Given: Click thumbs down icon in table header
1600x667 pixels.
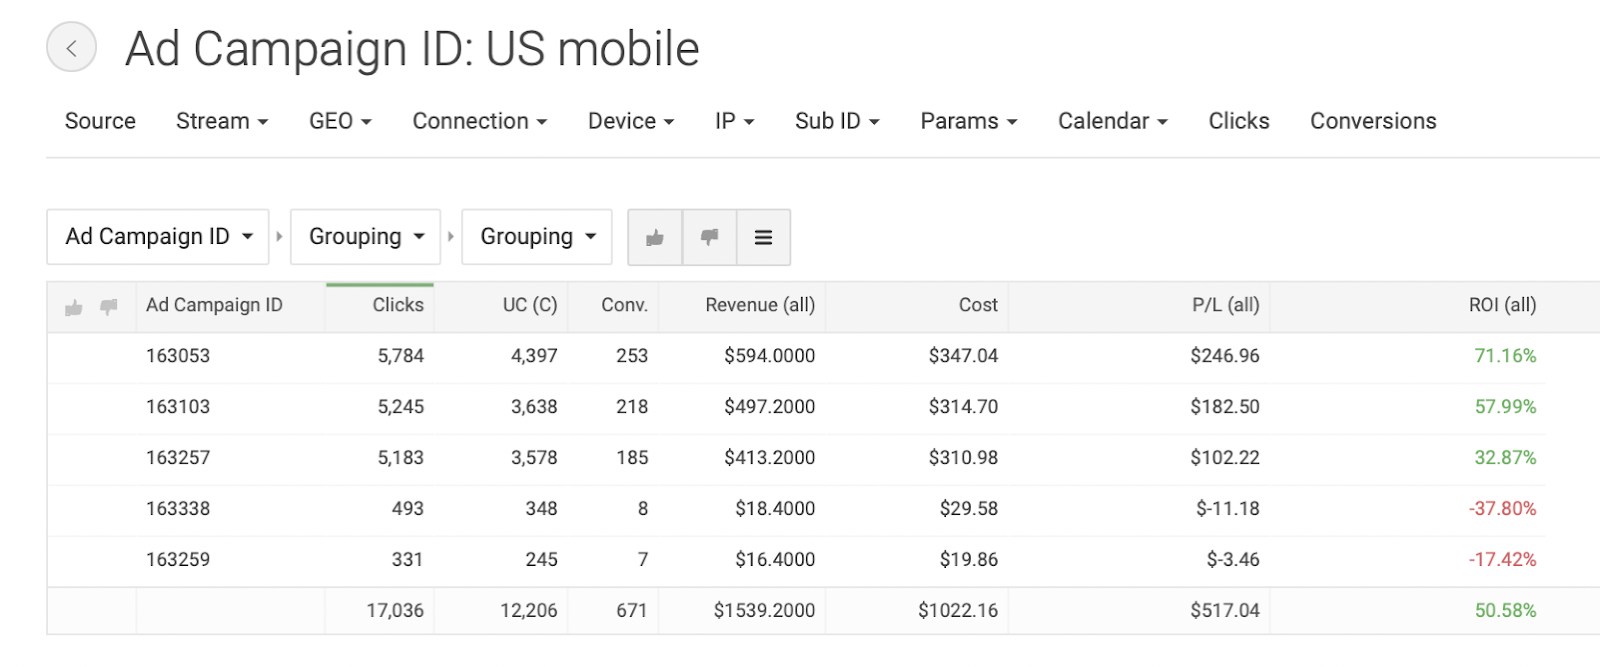Looking at the screenshot, I should (x=109, y=306).
